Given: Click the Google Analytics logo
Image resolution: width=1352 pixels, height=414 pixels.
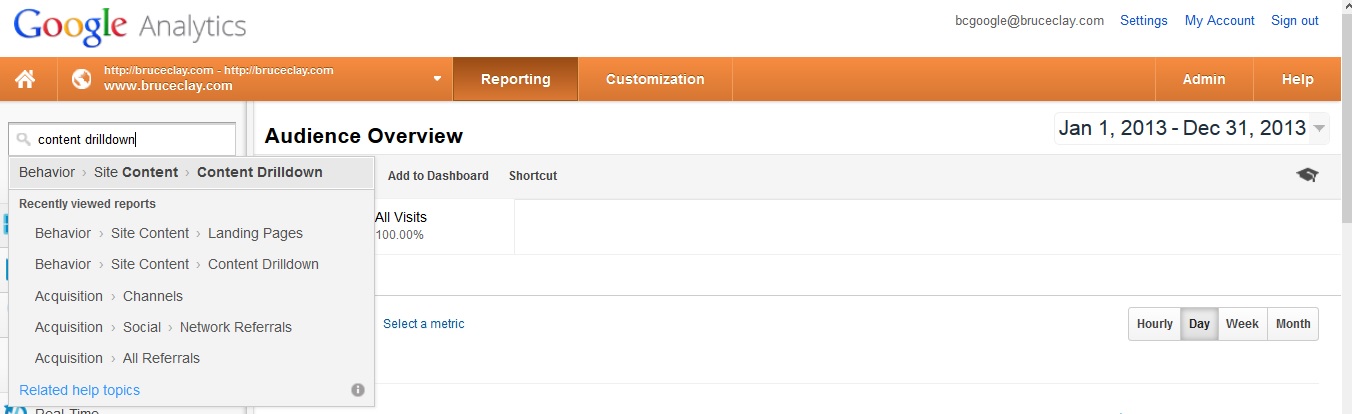Looking at the screenshot, I should (130, 26).
